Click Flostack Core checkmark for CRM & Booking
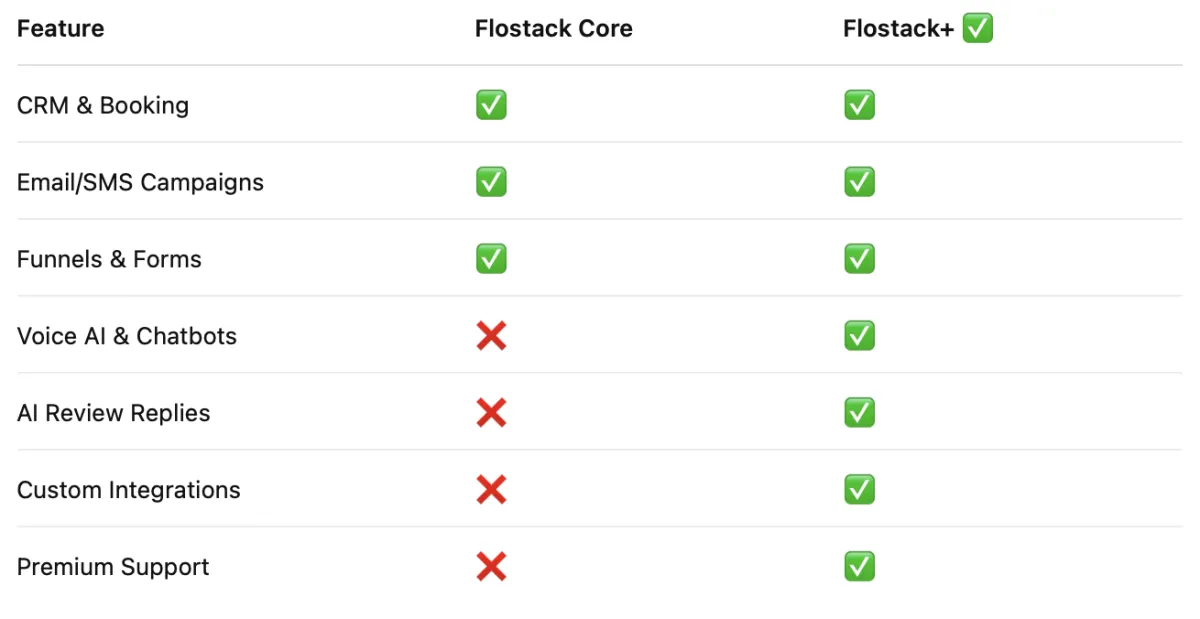The width and height of the screenshot is (1200, 619). (491, 105)
